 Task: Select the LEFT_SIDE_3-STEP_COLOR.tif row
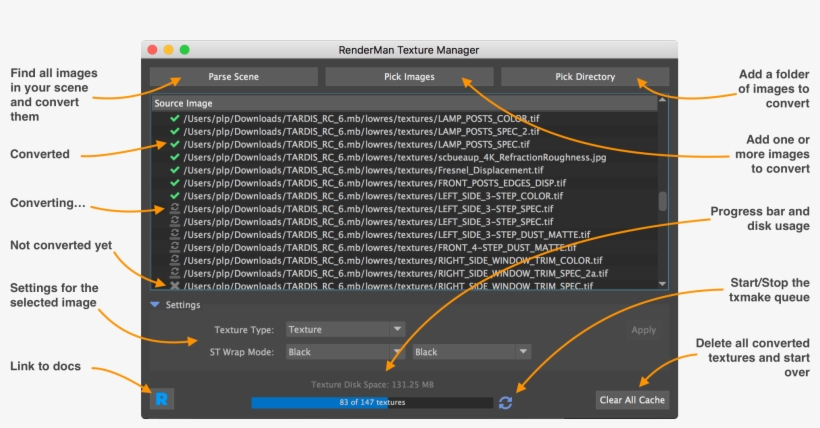[405, 196]
